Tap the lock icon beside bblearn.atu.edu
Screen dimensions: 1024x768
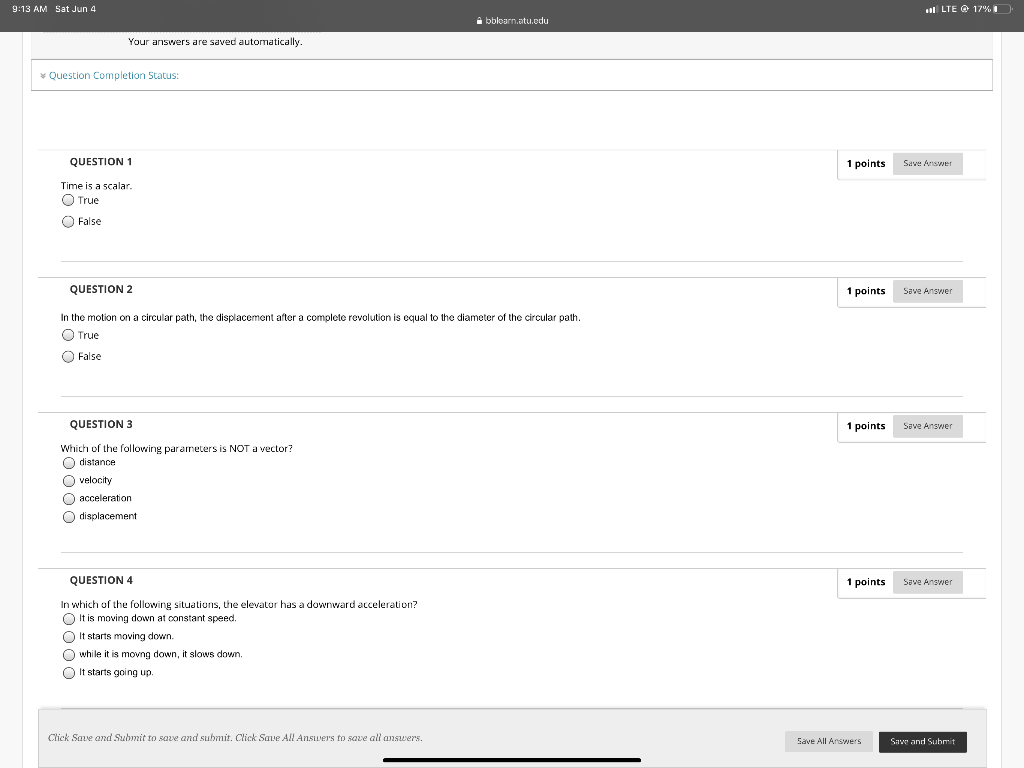(479, 21)
